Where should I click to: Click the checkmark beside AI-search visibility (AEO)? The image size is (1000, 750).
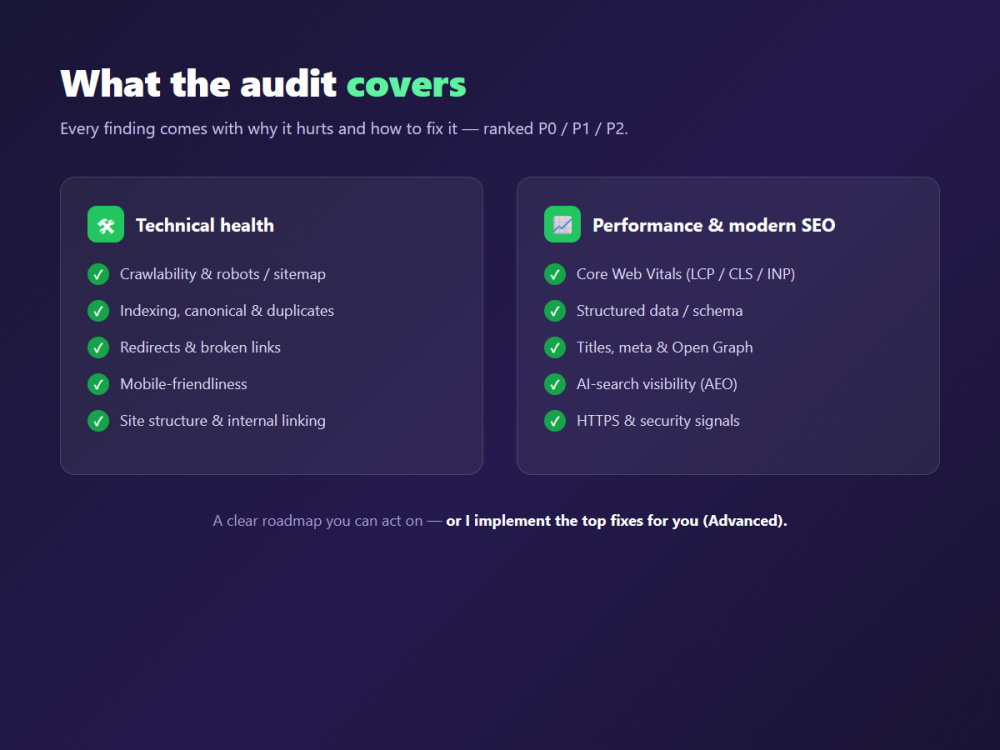click(x=555, y=385)
